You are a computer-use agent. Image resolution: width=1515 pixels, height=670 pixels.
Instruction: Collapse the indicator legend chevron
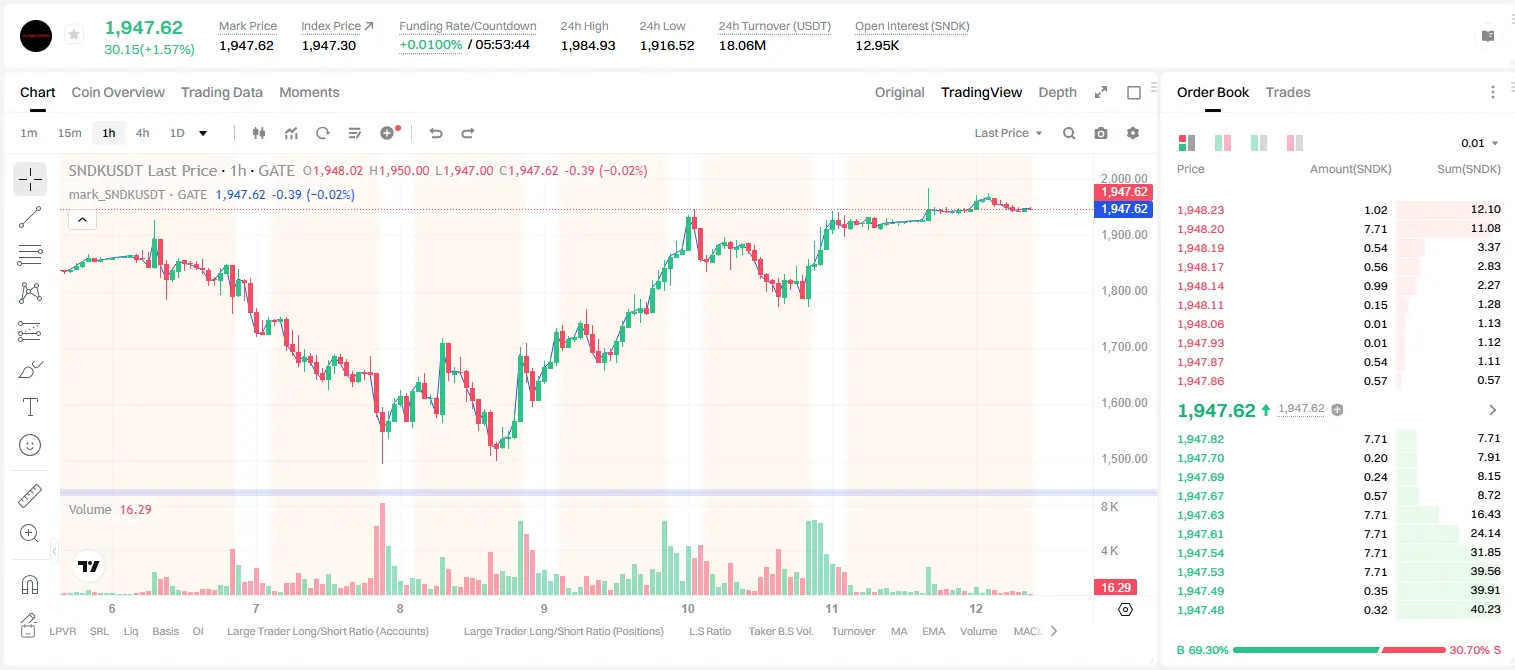tap(82, 219)
